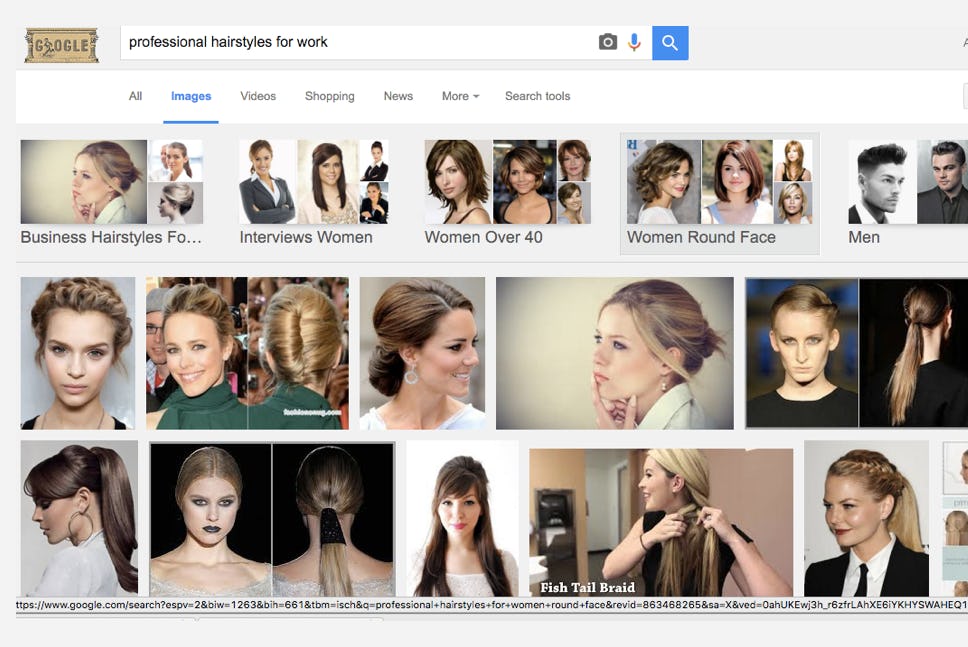
Task: Open the Men hairstyles category
Action: point(905,192)
